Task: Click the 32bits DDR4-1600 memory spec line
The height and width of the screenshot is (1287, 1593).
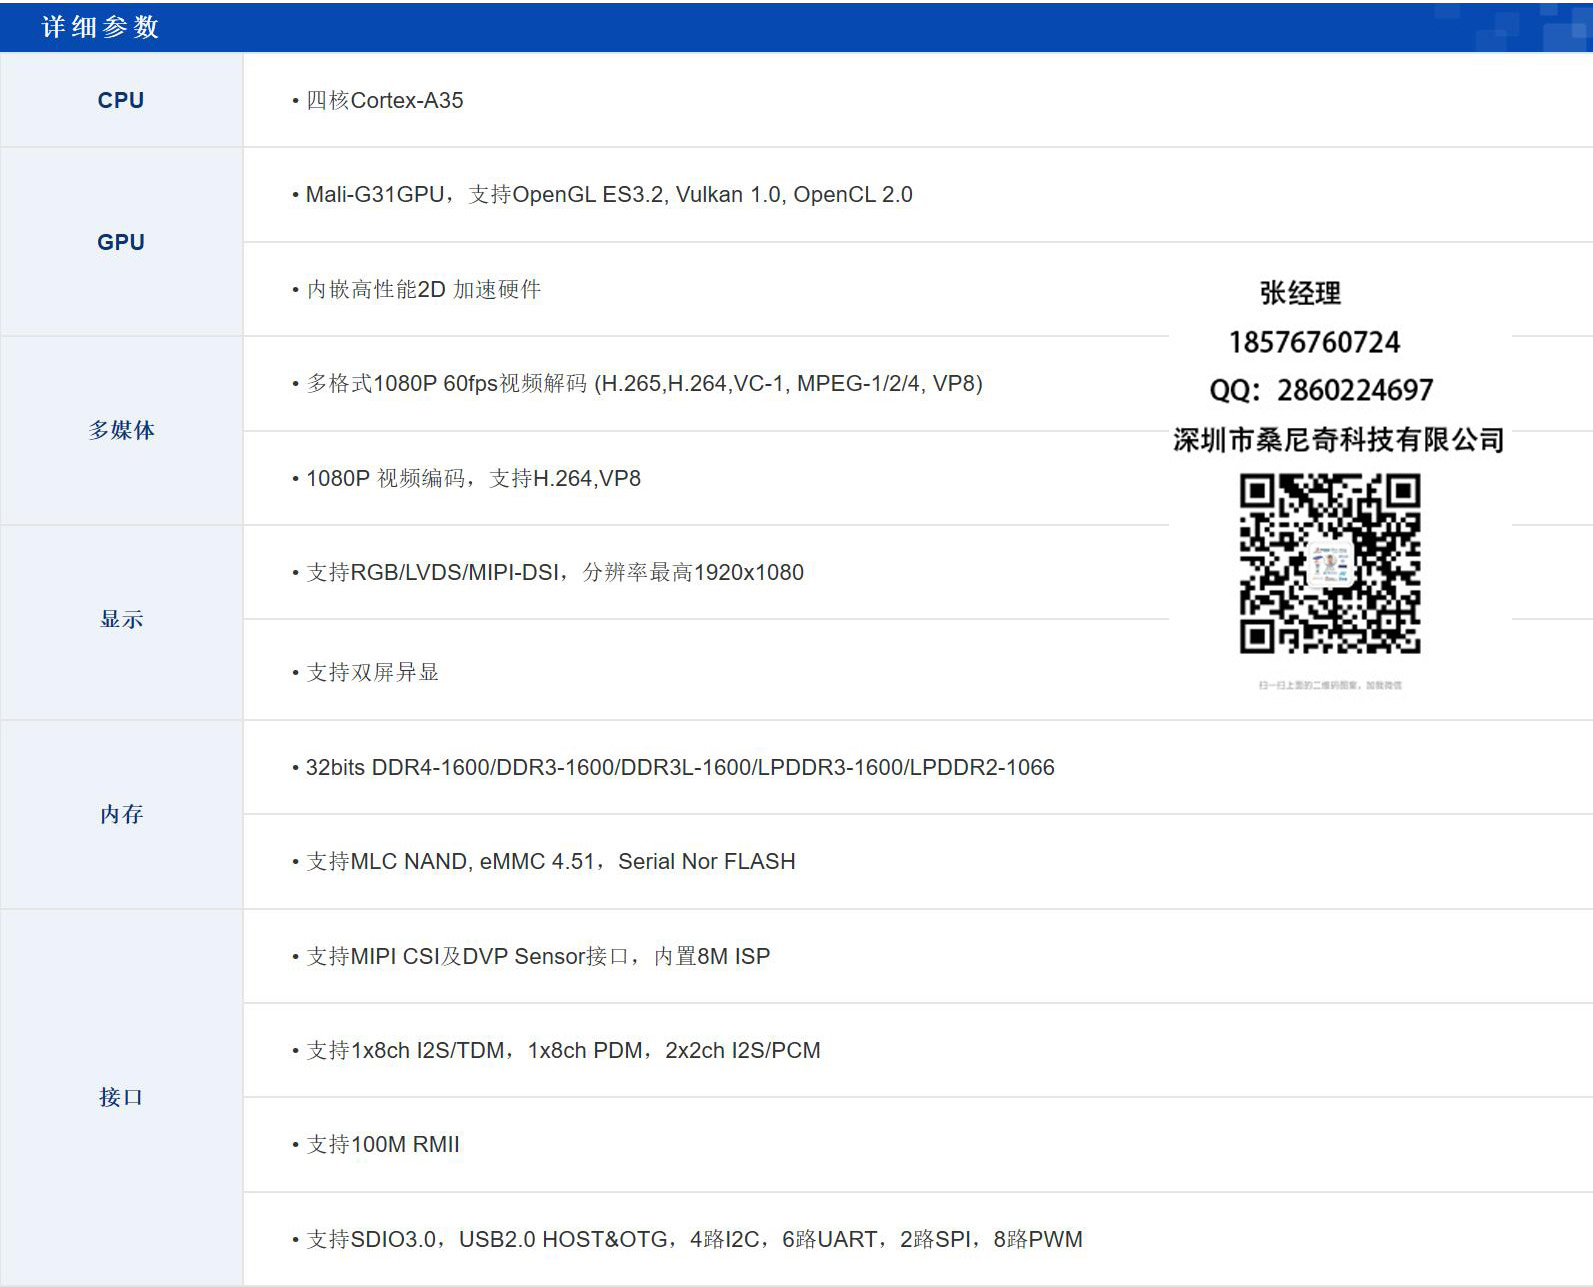Action: (x=679, y=767)
